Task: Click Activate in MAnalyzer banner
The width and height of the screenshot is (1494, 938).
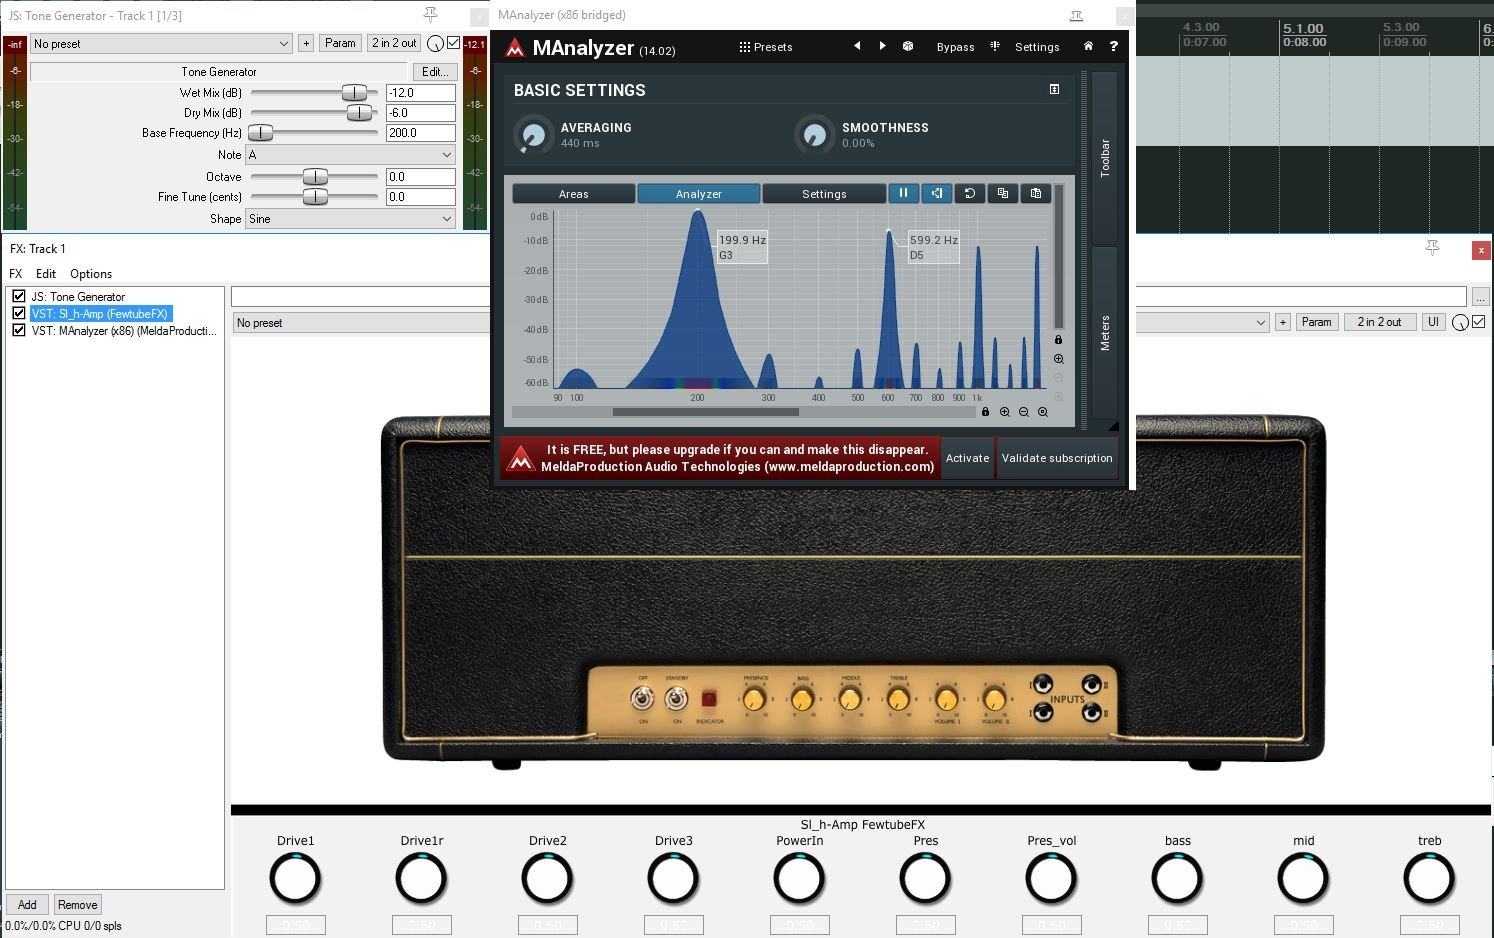Action: coord(968,458)
